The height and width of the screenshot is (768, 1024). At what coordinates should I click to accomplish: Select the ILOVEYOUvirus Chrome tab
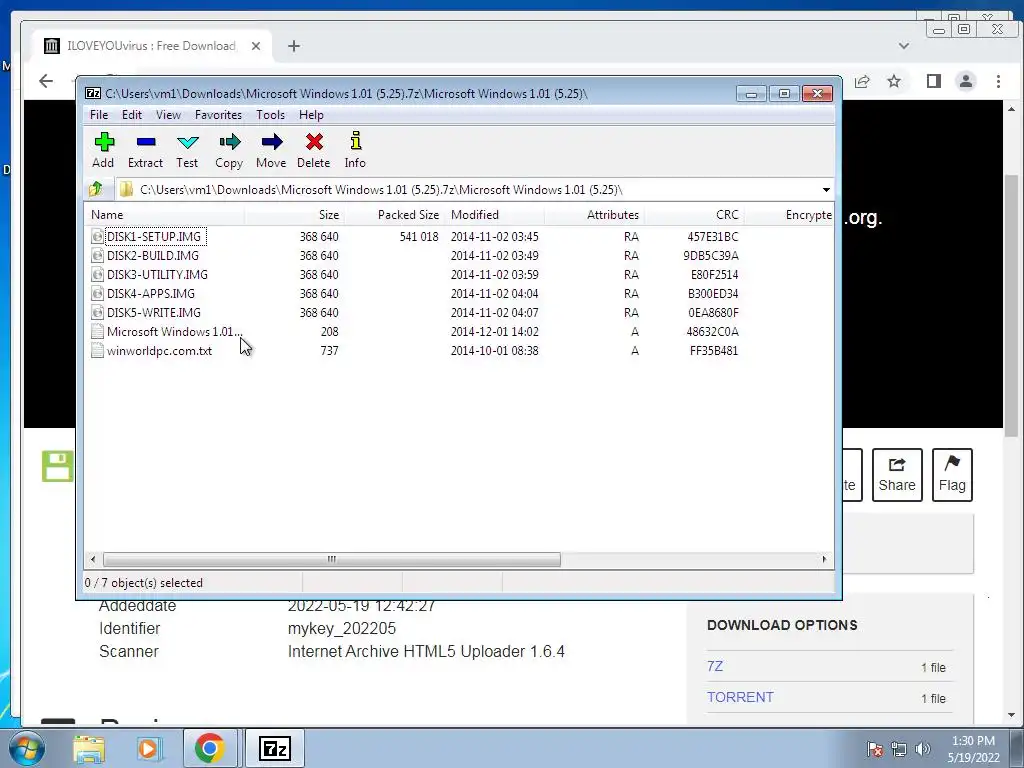pyautogui.click(x=152, y=46)
